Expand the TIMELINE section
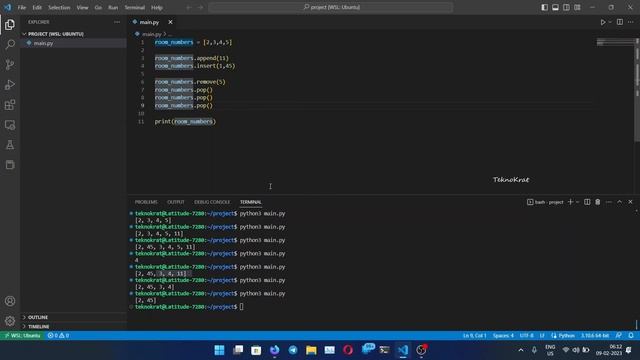Screen dimensions: 640x360 point(38,327)
